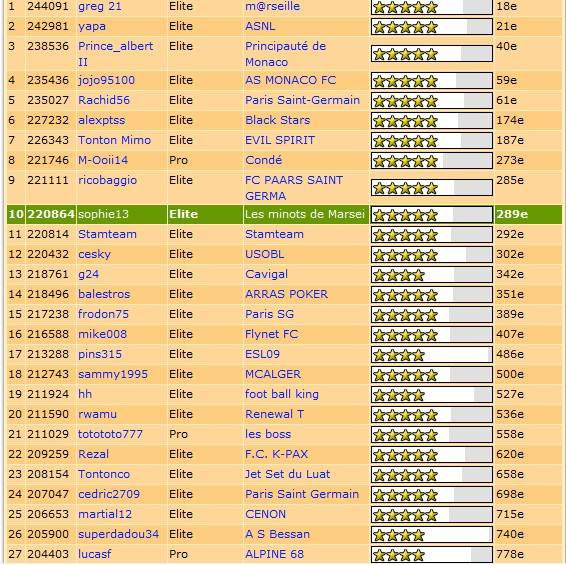Visit frodon75 manager profile
Viewport: 566px width, 565px height.
tap(103, 314)
